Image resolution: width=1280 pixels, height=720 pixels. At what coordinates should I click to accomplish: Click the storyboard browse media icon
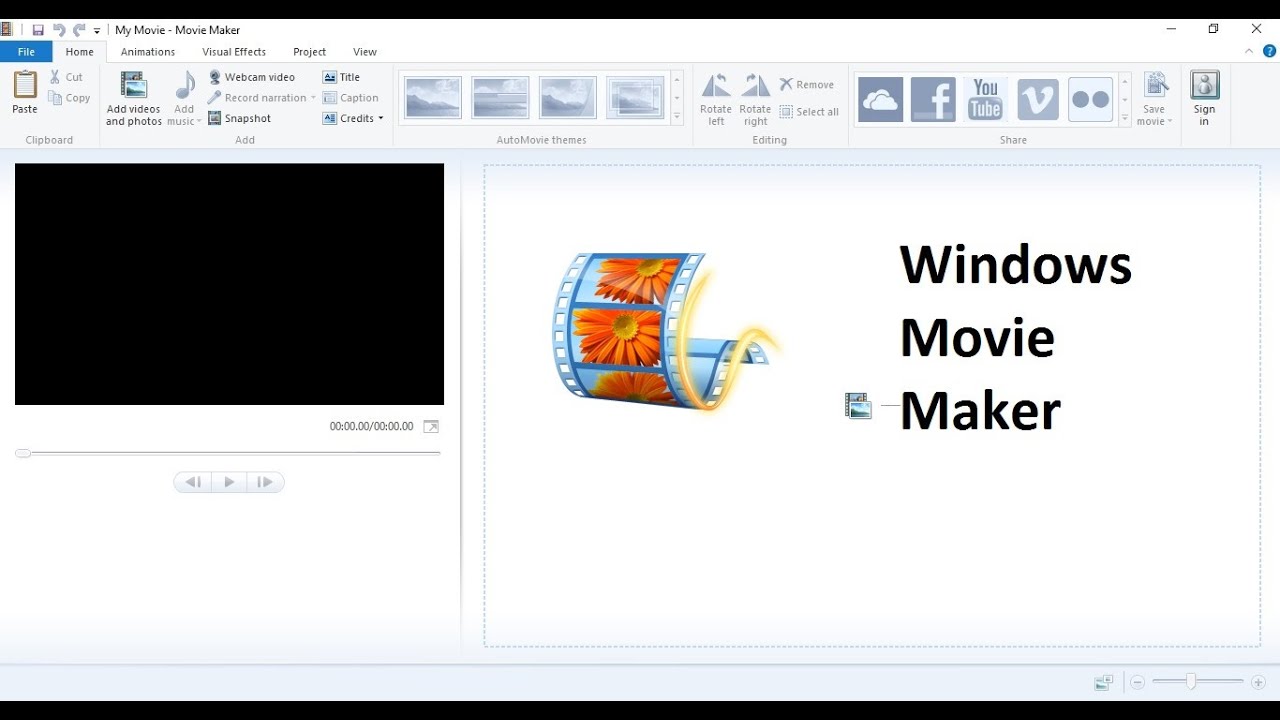[858, 405]
